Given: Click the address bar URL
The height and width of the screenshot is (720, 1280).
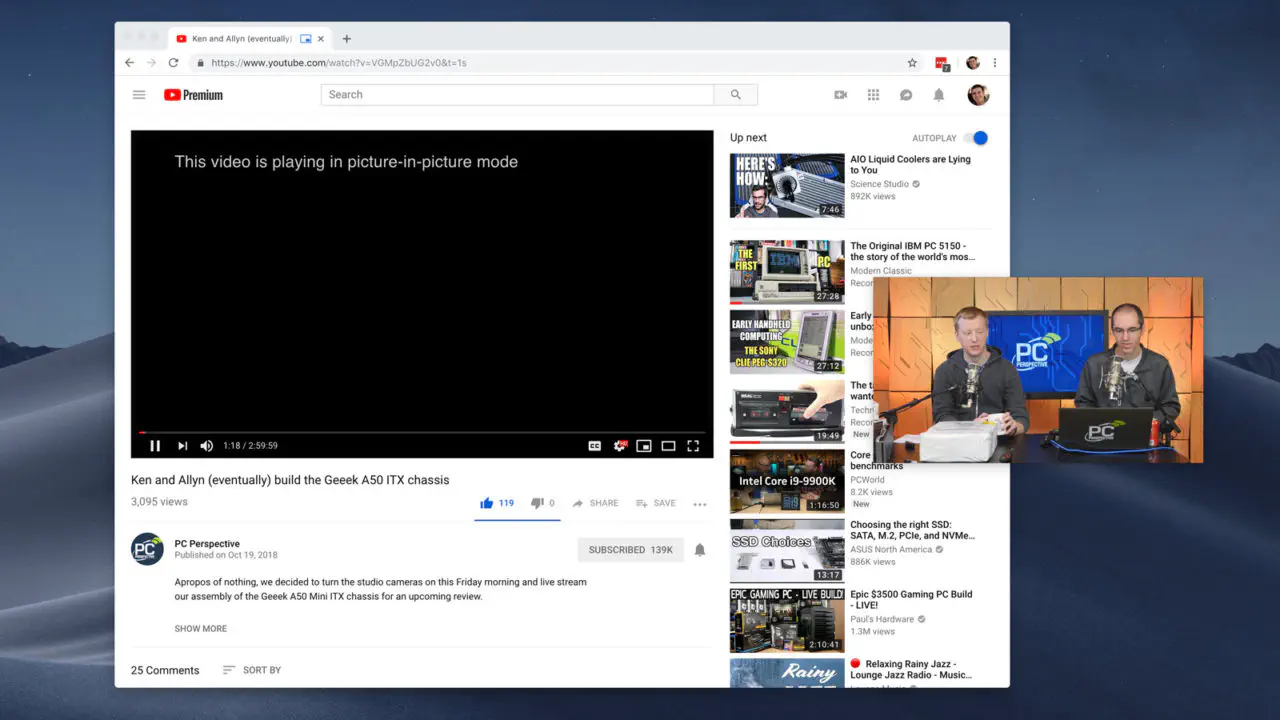Looking at the screenshot, I should (x=339, y=63).
